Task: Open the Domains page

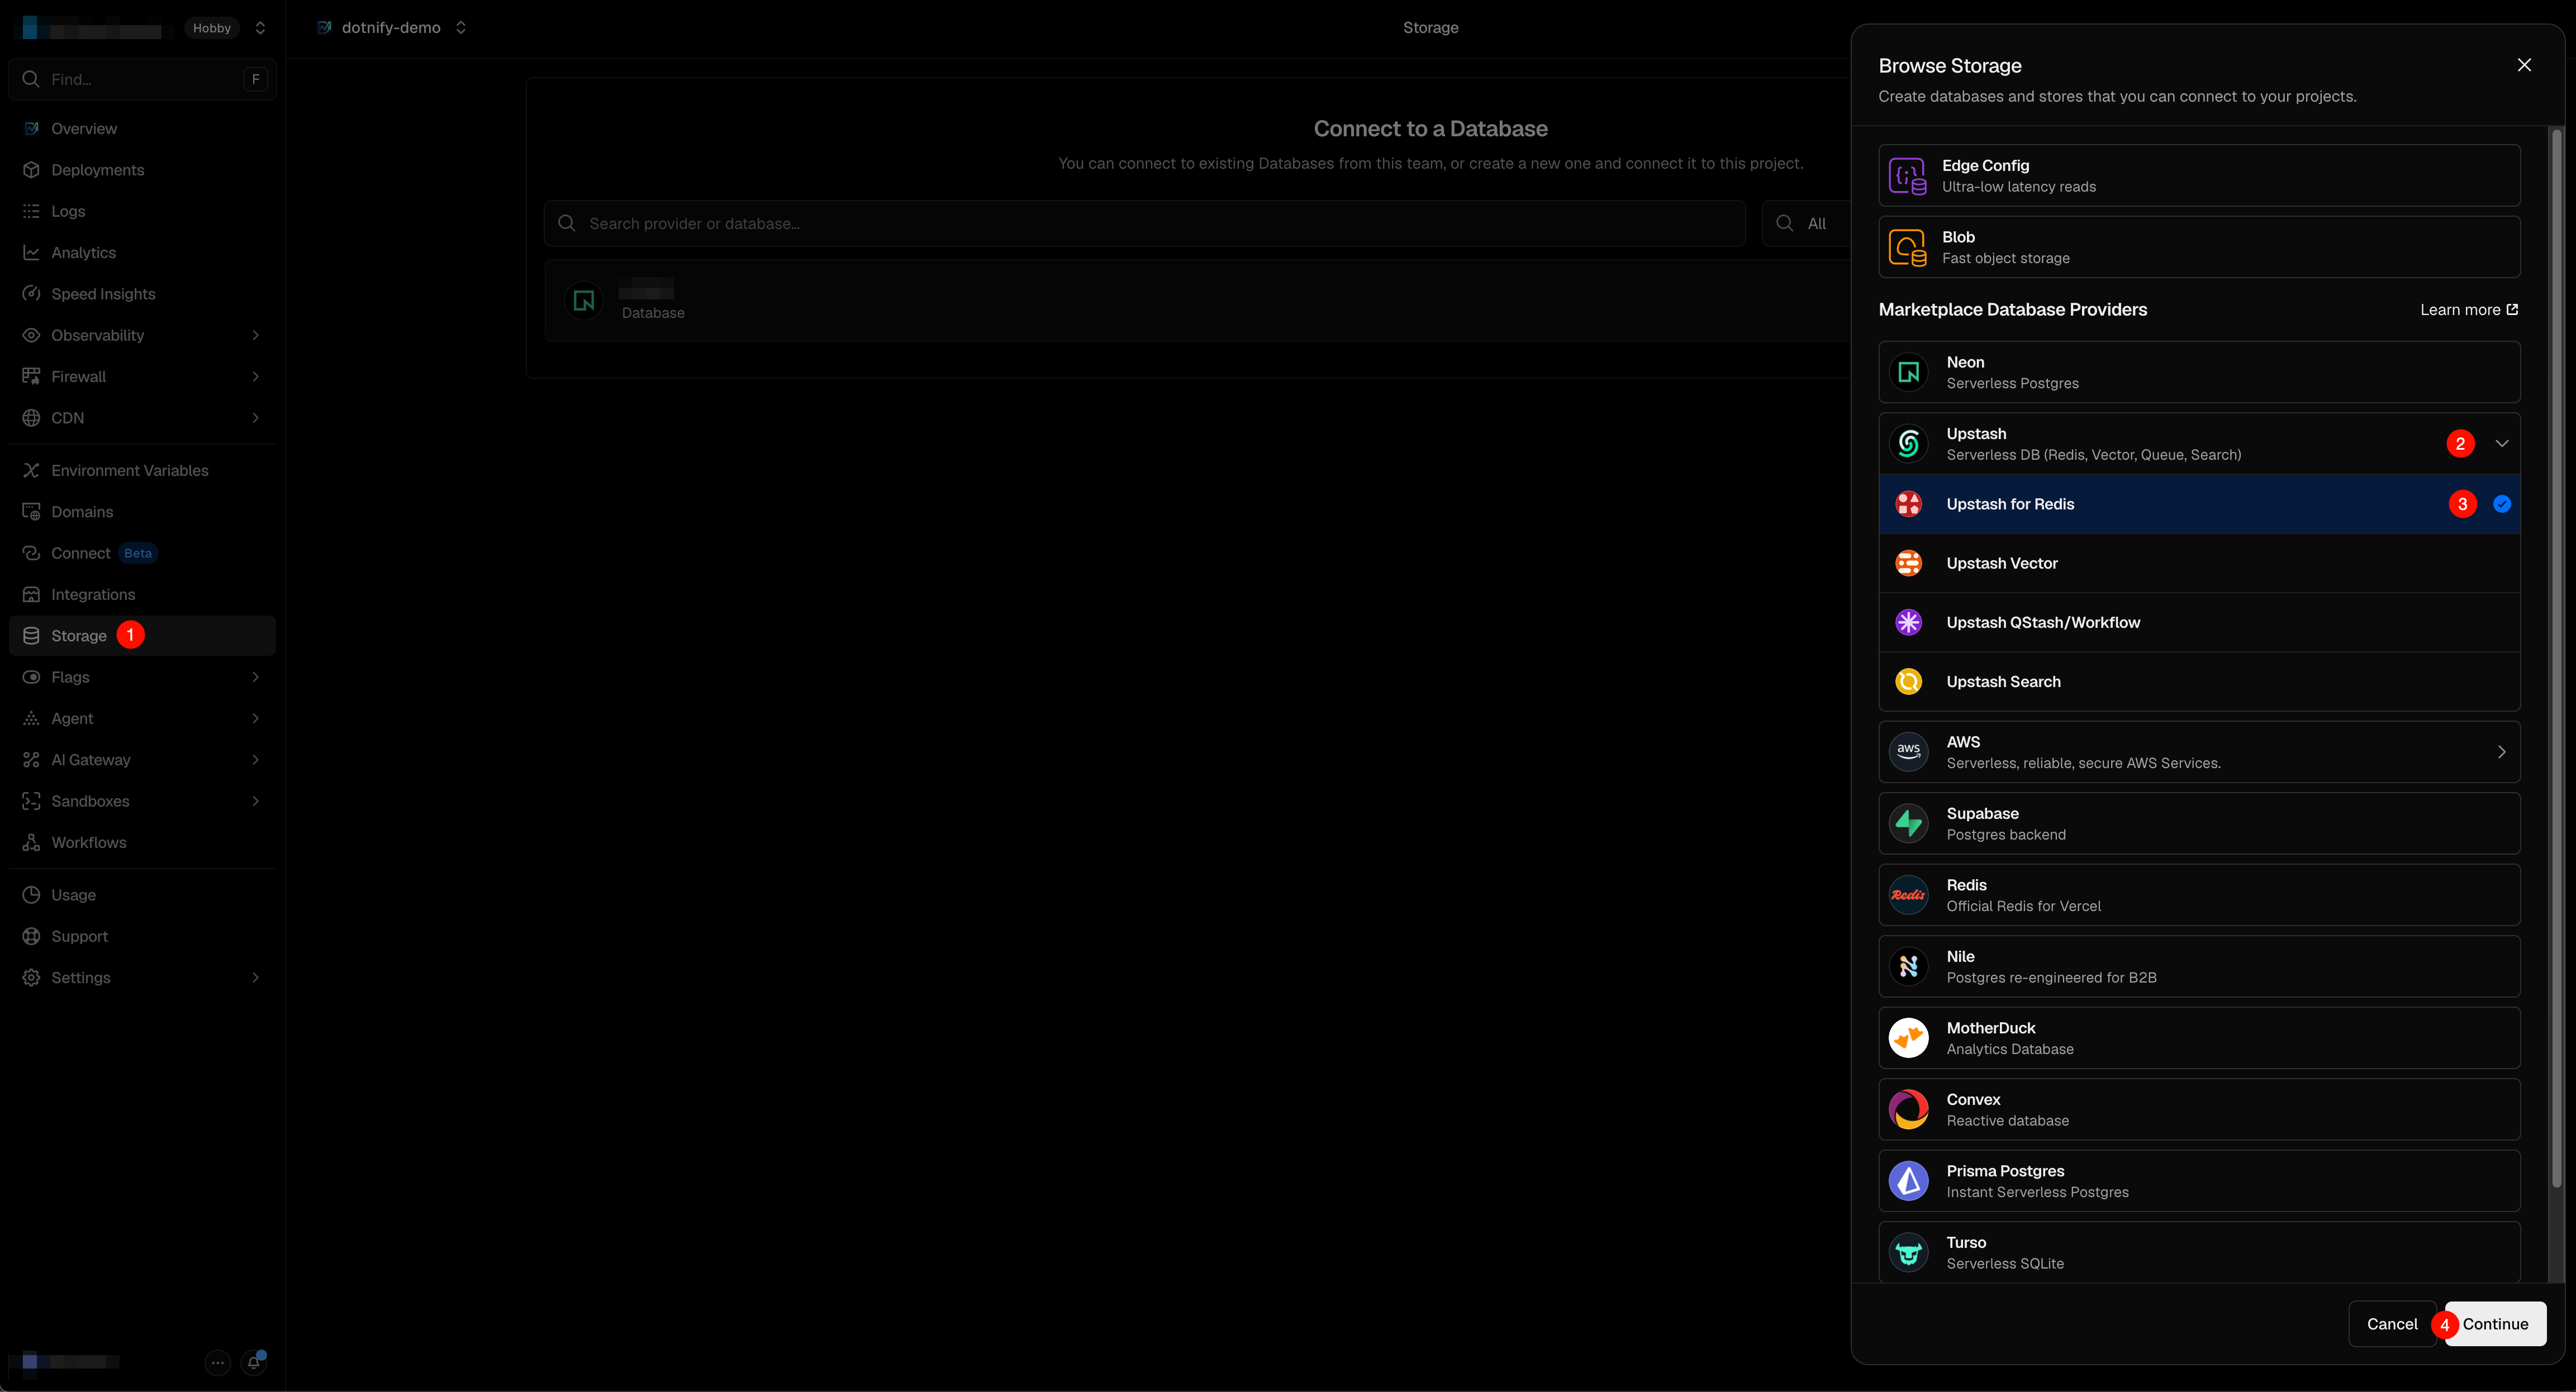Action: click(x=142, y=512)
